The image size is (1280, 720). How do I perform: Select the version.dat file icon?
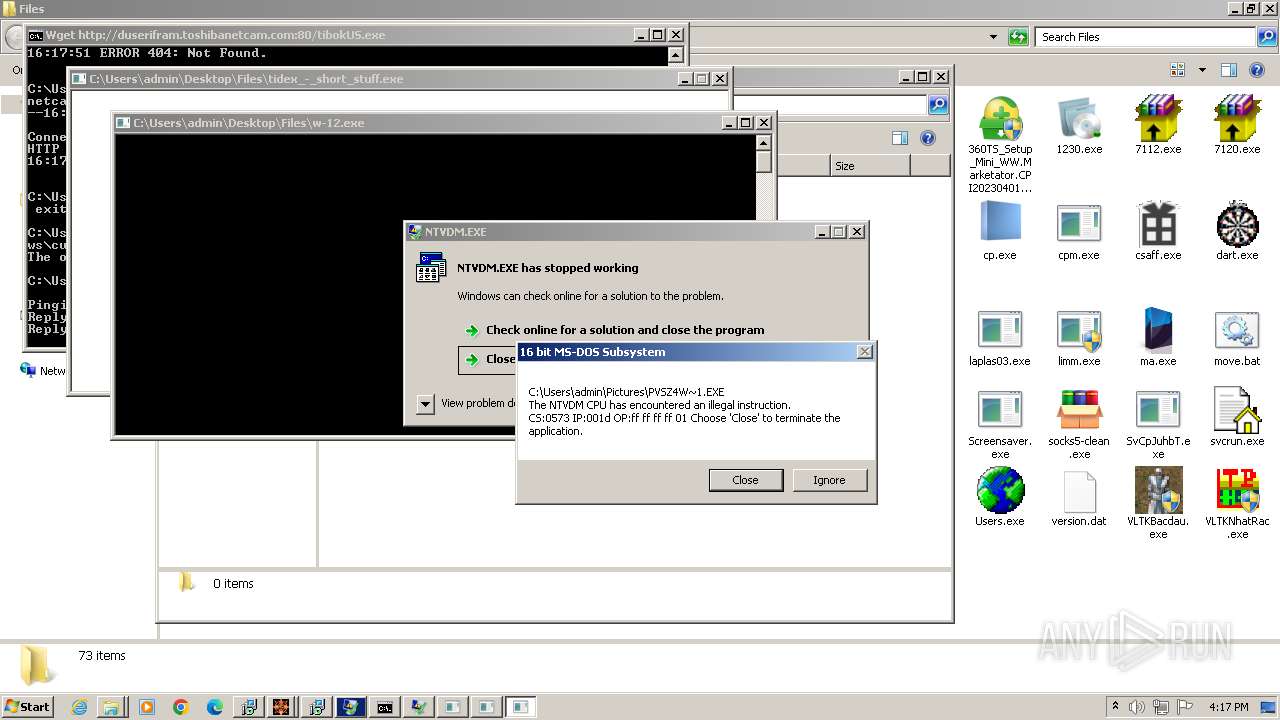tap(1079, 490)
